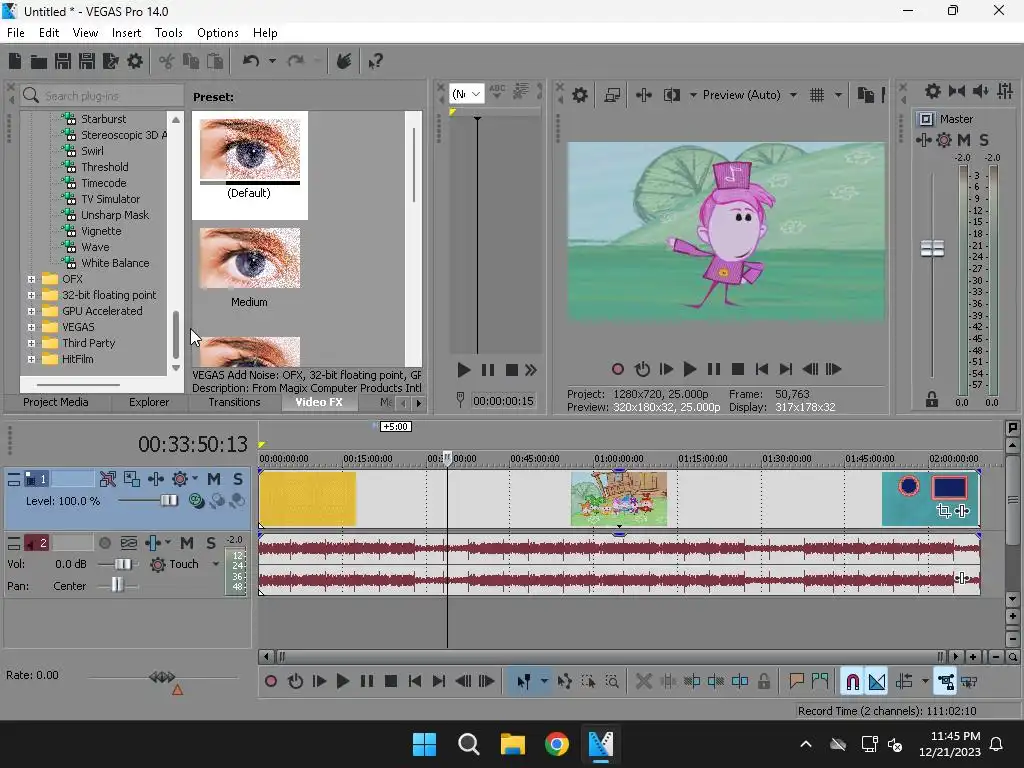Image resolution: width=1024 pixels, height=768 pixels.
Task: Toggle master bus Solo button
Action: (984, 140)
